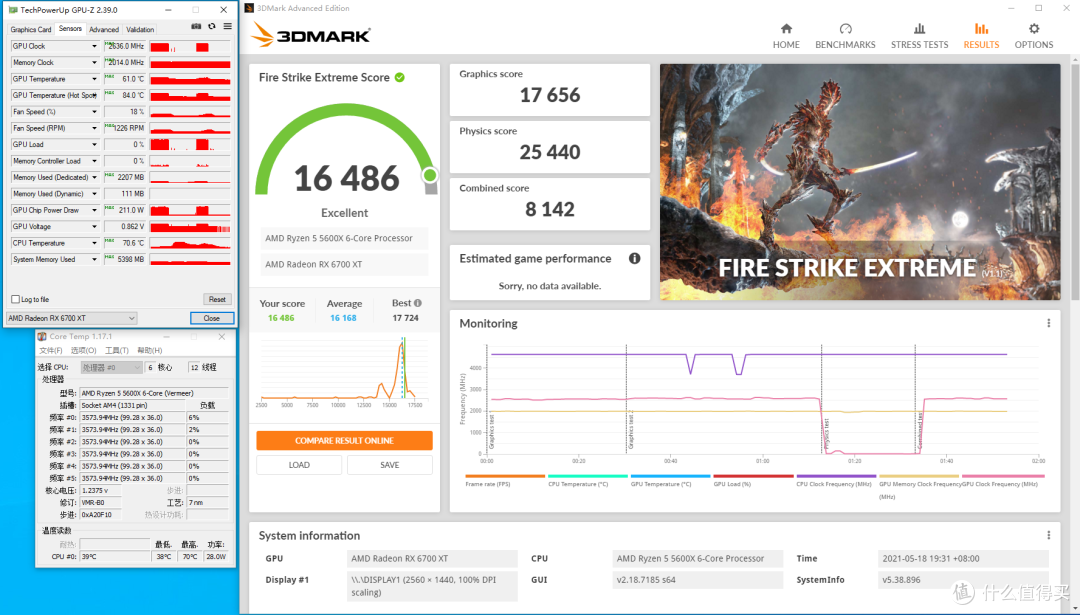Viewport: 1080px width, 615px height.
Task: Switch to Graphics Card tab in GPU-Z
Action: pos(31,30)
